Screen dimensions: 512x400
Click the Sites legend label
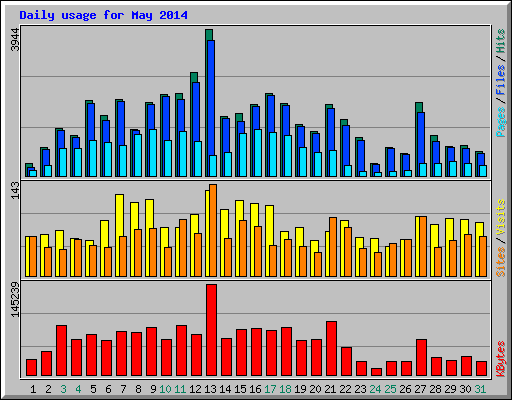coord(501,262)
